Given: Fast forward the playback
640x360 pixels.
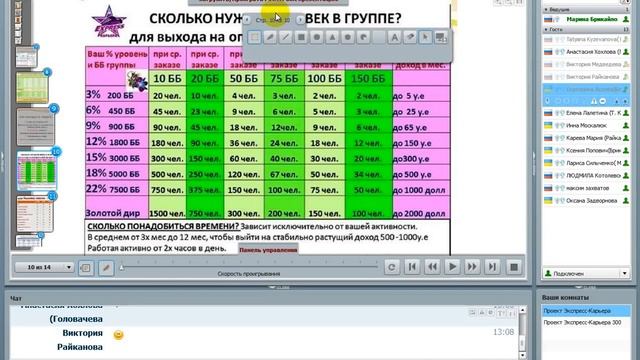Looking at the screenshot, I should (472, 267).
